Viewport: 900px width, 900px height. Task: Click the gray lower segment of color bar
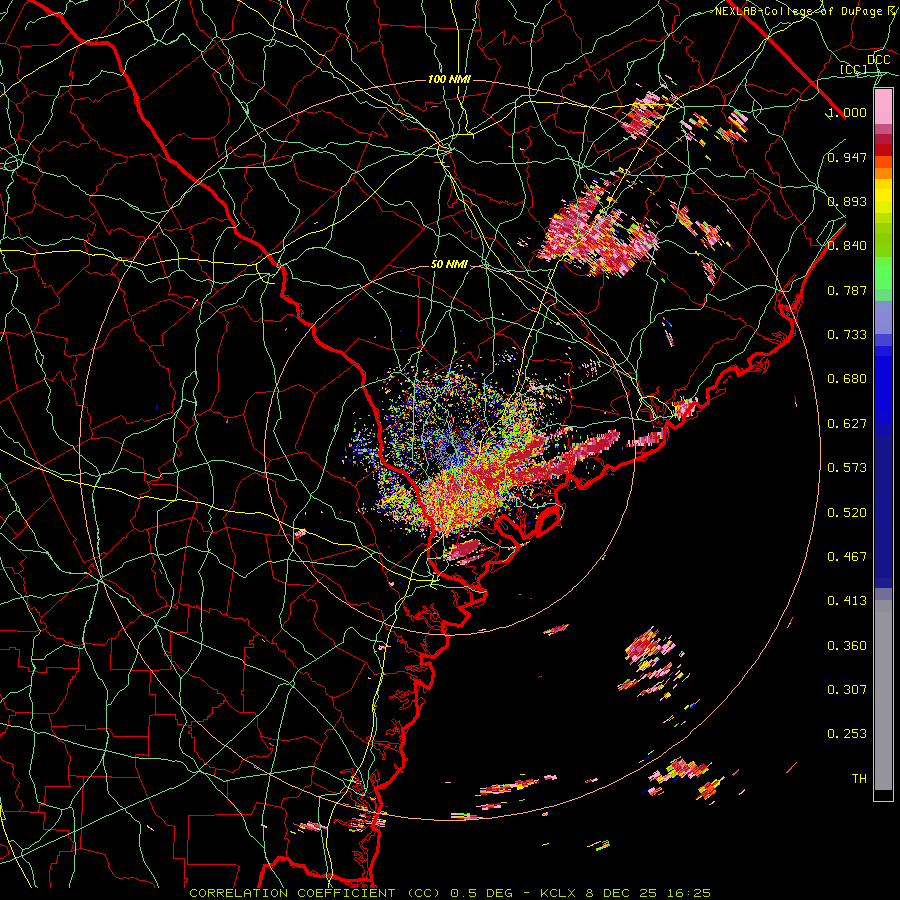click(883, 695)
